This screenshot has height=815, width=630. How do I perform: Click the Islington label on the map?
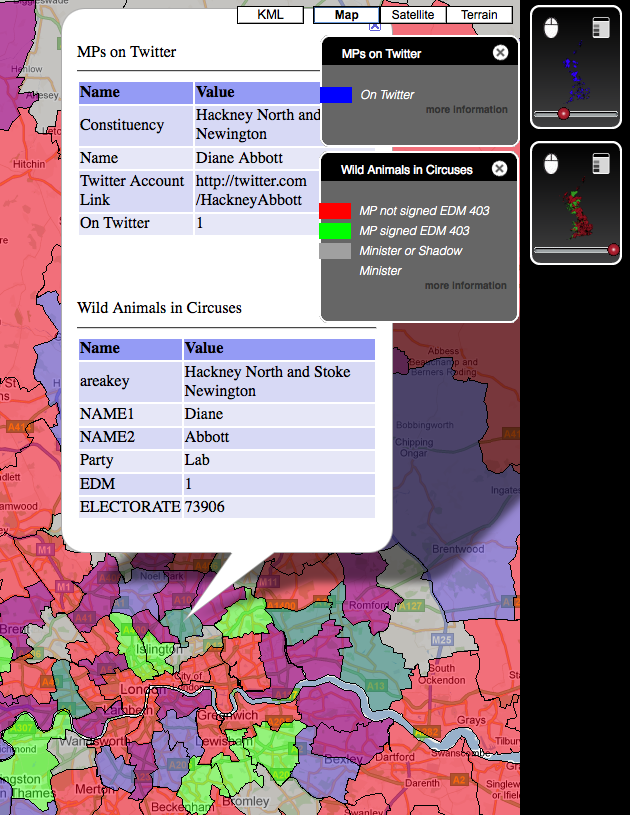(159, 649)
